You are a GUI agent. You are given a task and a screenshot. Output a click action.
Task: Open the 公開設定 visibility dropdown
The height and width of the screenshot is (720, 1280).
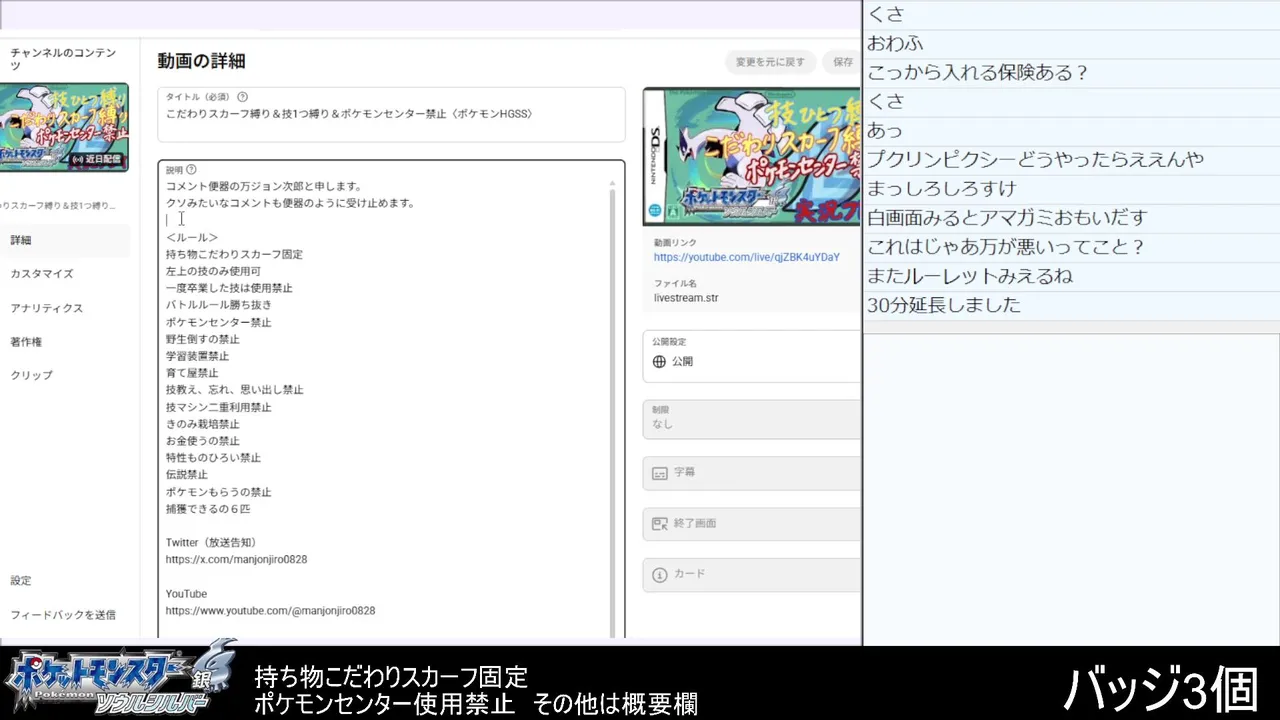752,356
